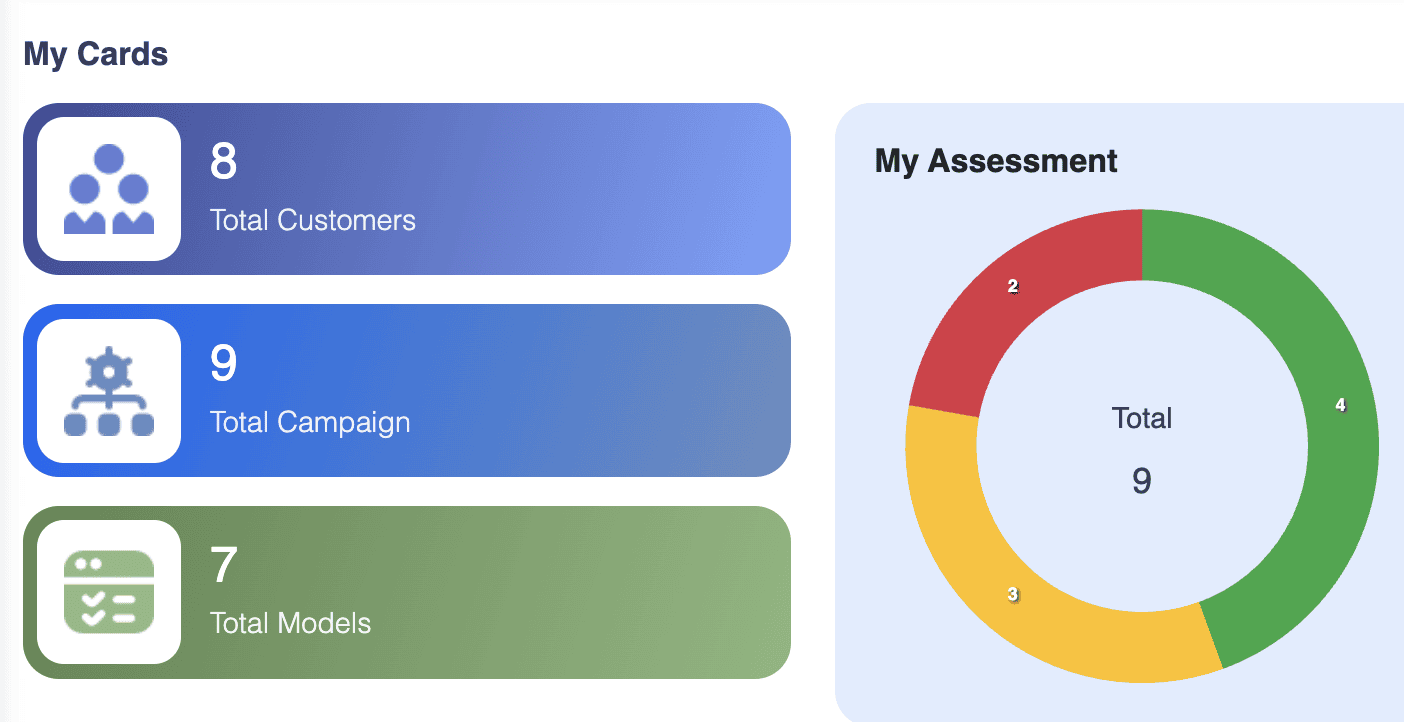Viewport: 1404px width, 722px height.
Task: Click the Total text in donut center
Action: tap(1142, 418)
